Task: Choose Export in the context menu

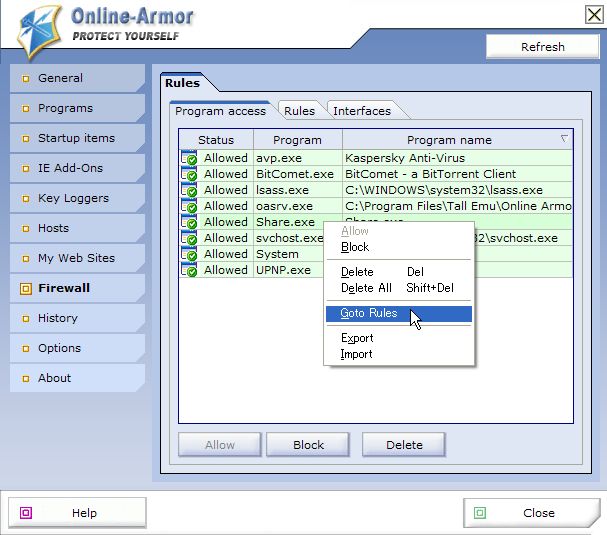Action: pyautogui.click(x=399, y=338)
